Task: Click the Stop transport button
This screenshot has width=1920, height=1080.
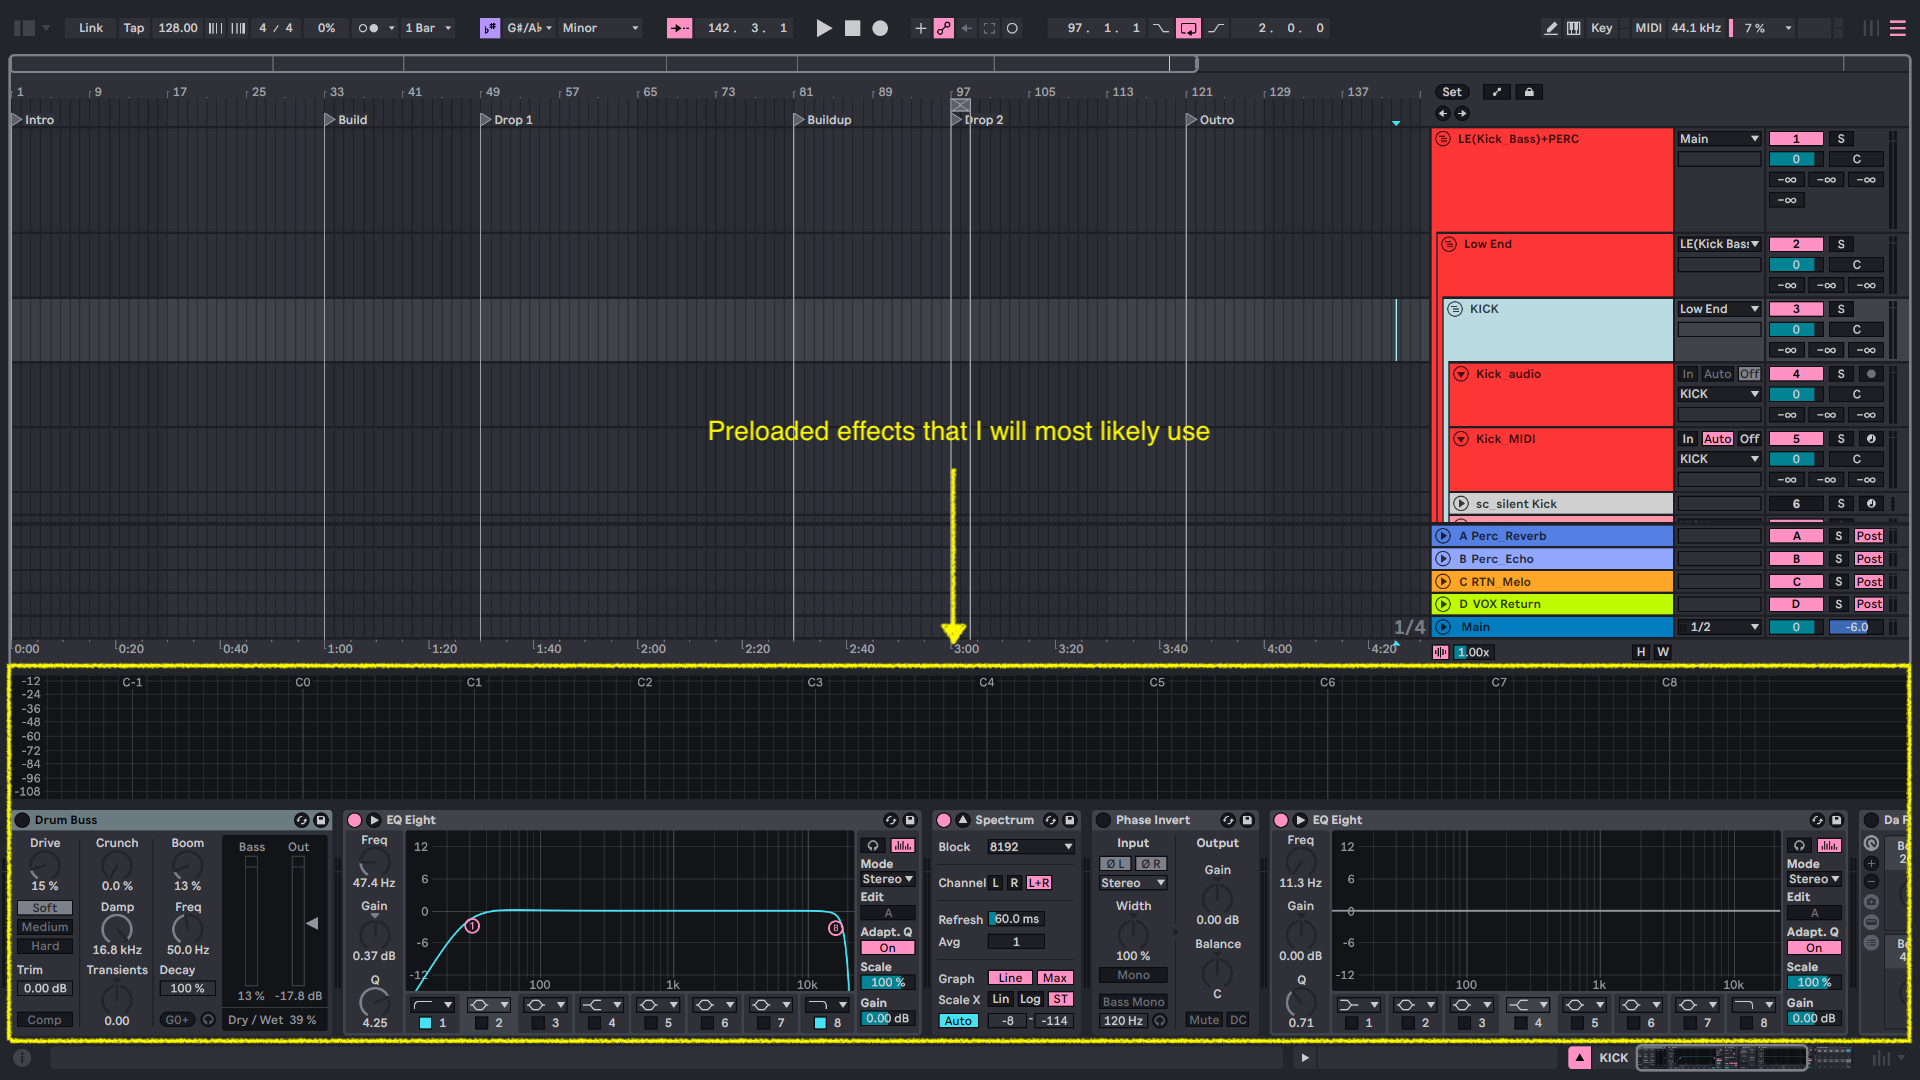Action: coord(852,28)
